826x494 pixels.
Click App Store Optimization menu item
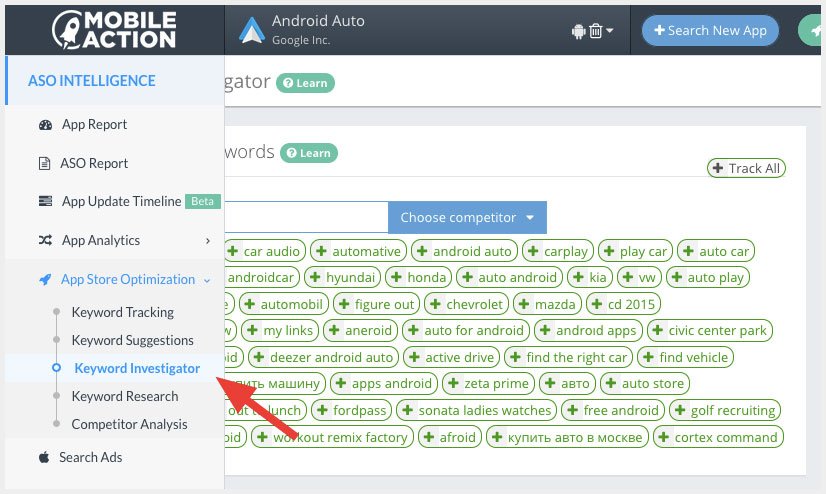click(x=127, y=279)
